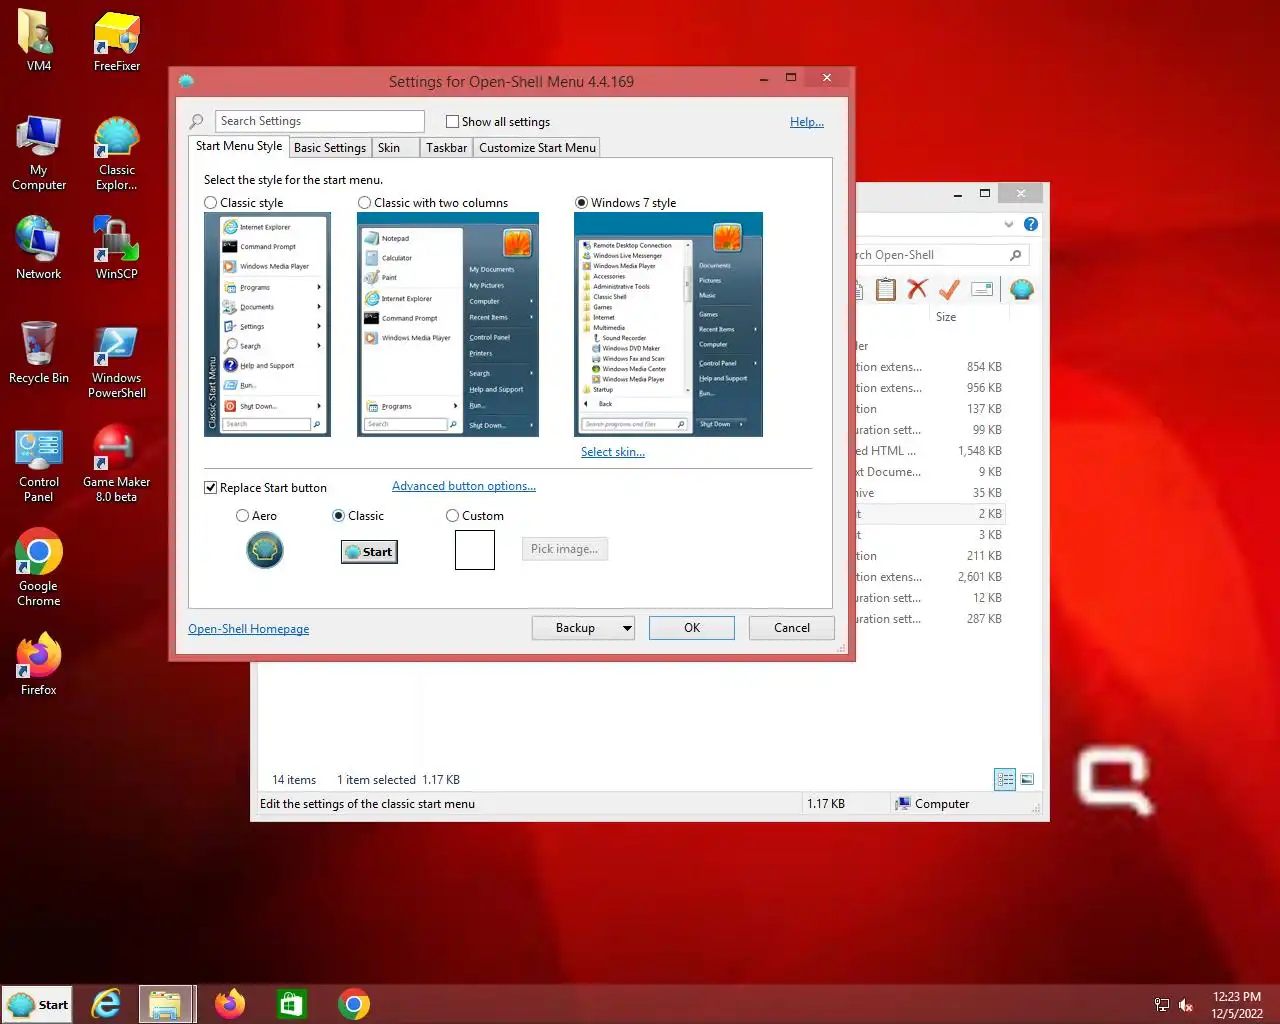Click the blue Help question mark in Explorer
The height and width of the screenshot is (1024, 1280).
[x=1031, y=224]
